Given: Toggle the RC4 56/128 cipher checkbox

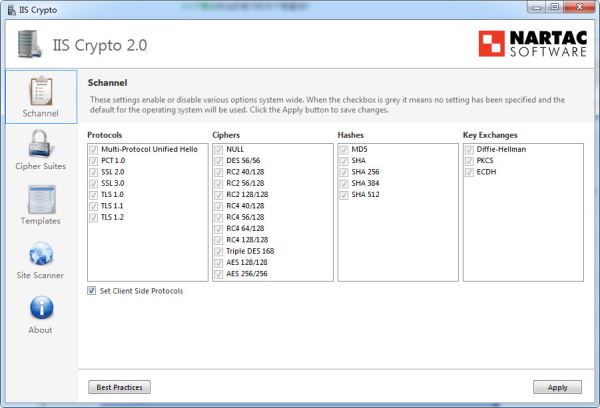Looking at the screenshot, I should 218,218.
